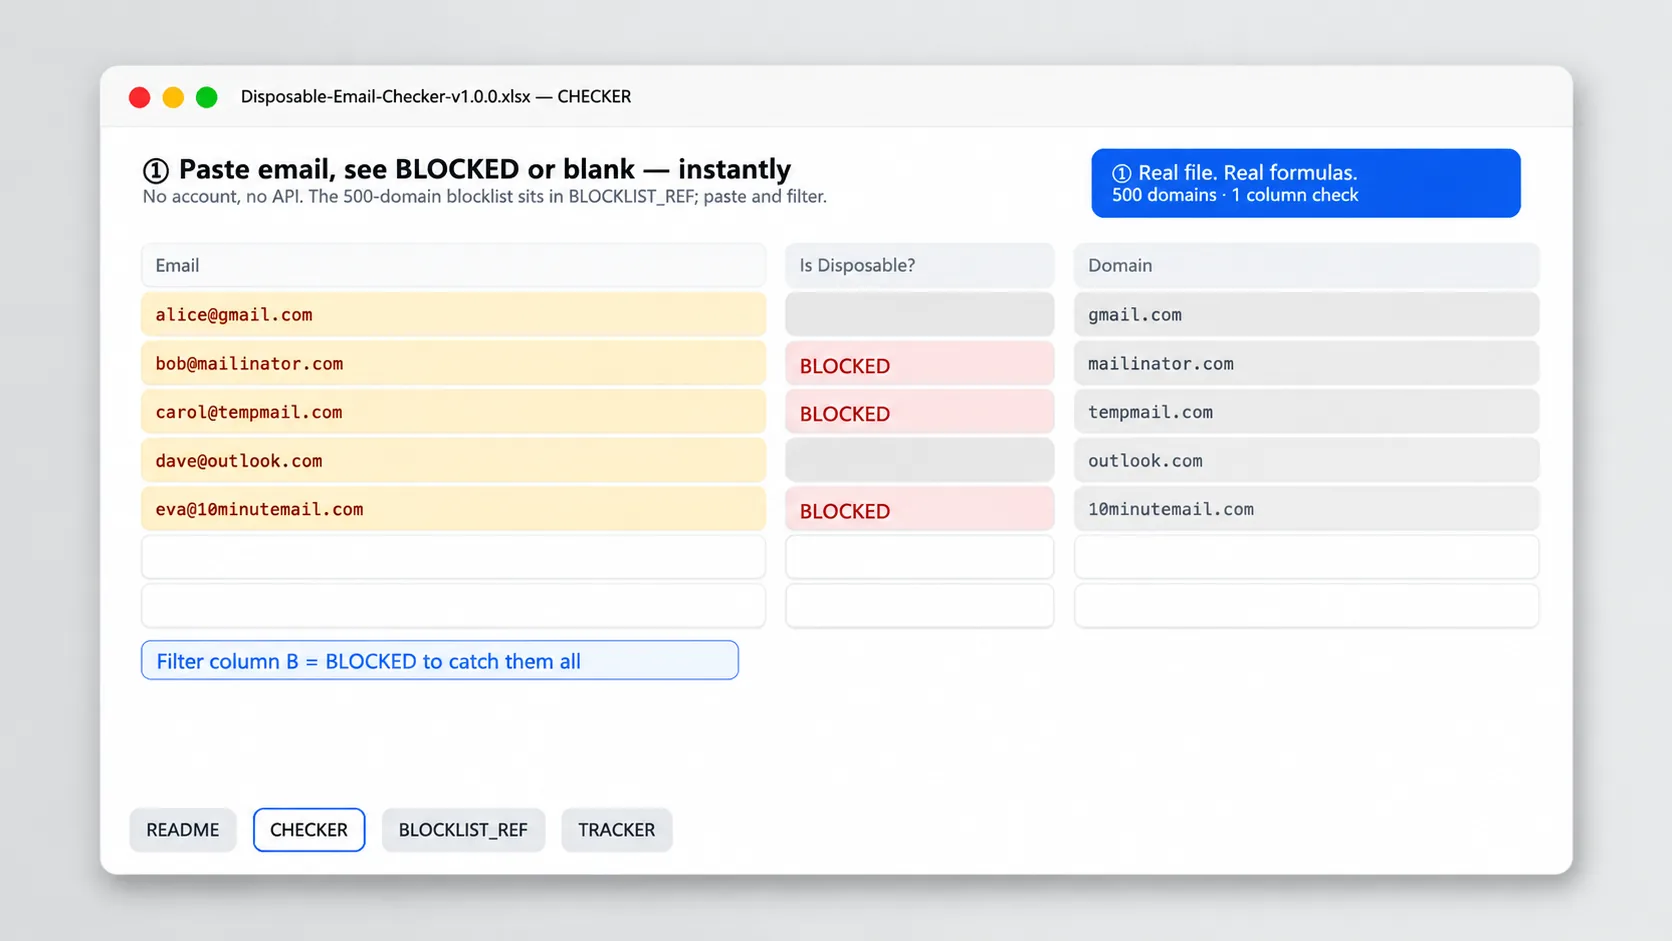
Task: Minimize the window with the yellow button
Action: [x=173, y=97]
